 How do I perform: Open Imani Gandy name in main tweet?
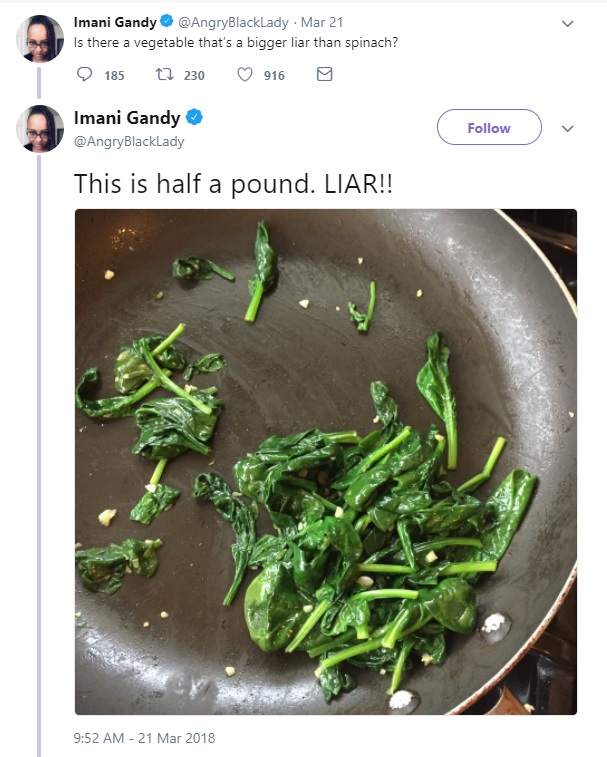pos(127,118)
